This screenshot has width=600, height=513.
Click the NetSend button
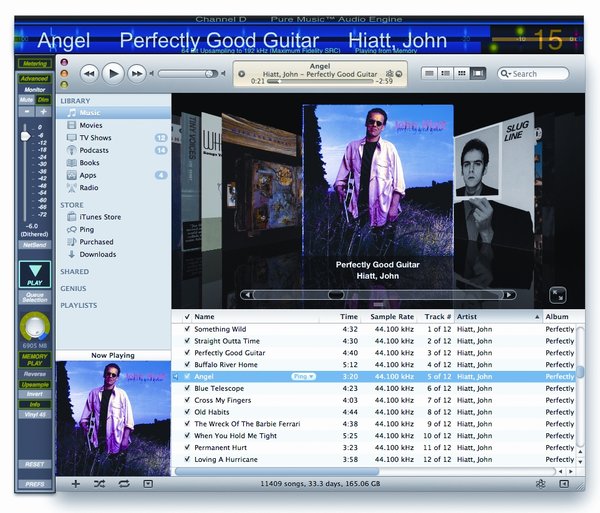35,245
